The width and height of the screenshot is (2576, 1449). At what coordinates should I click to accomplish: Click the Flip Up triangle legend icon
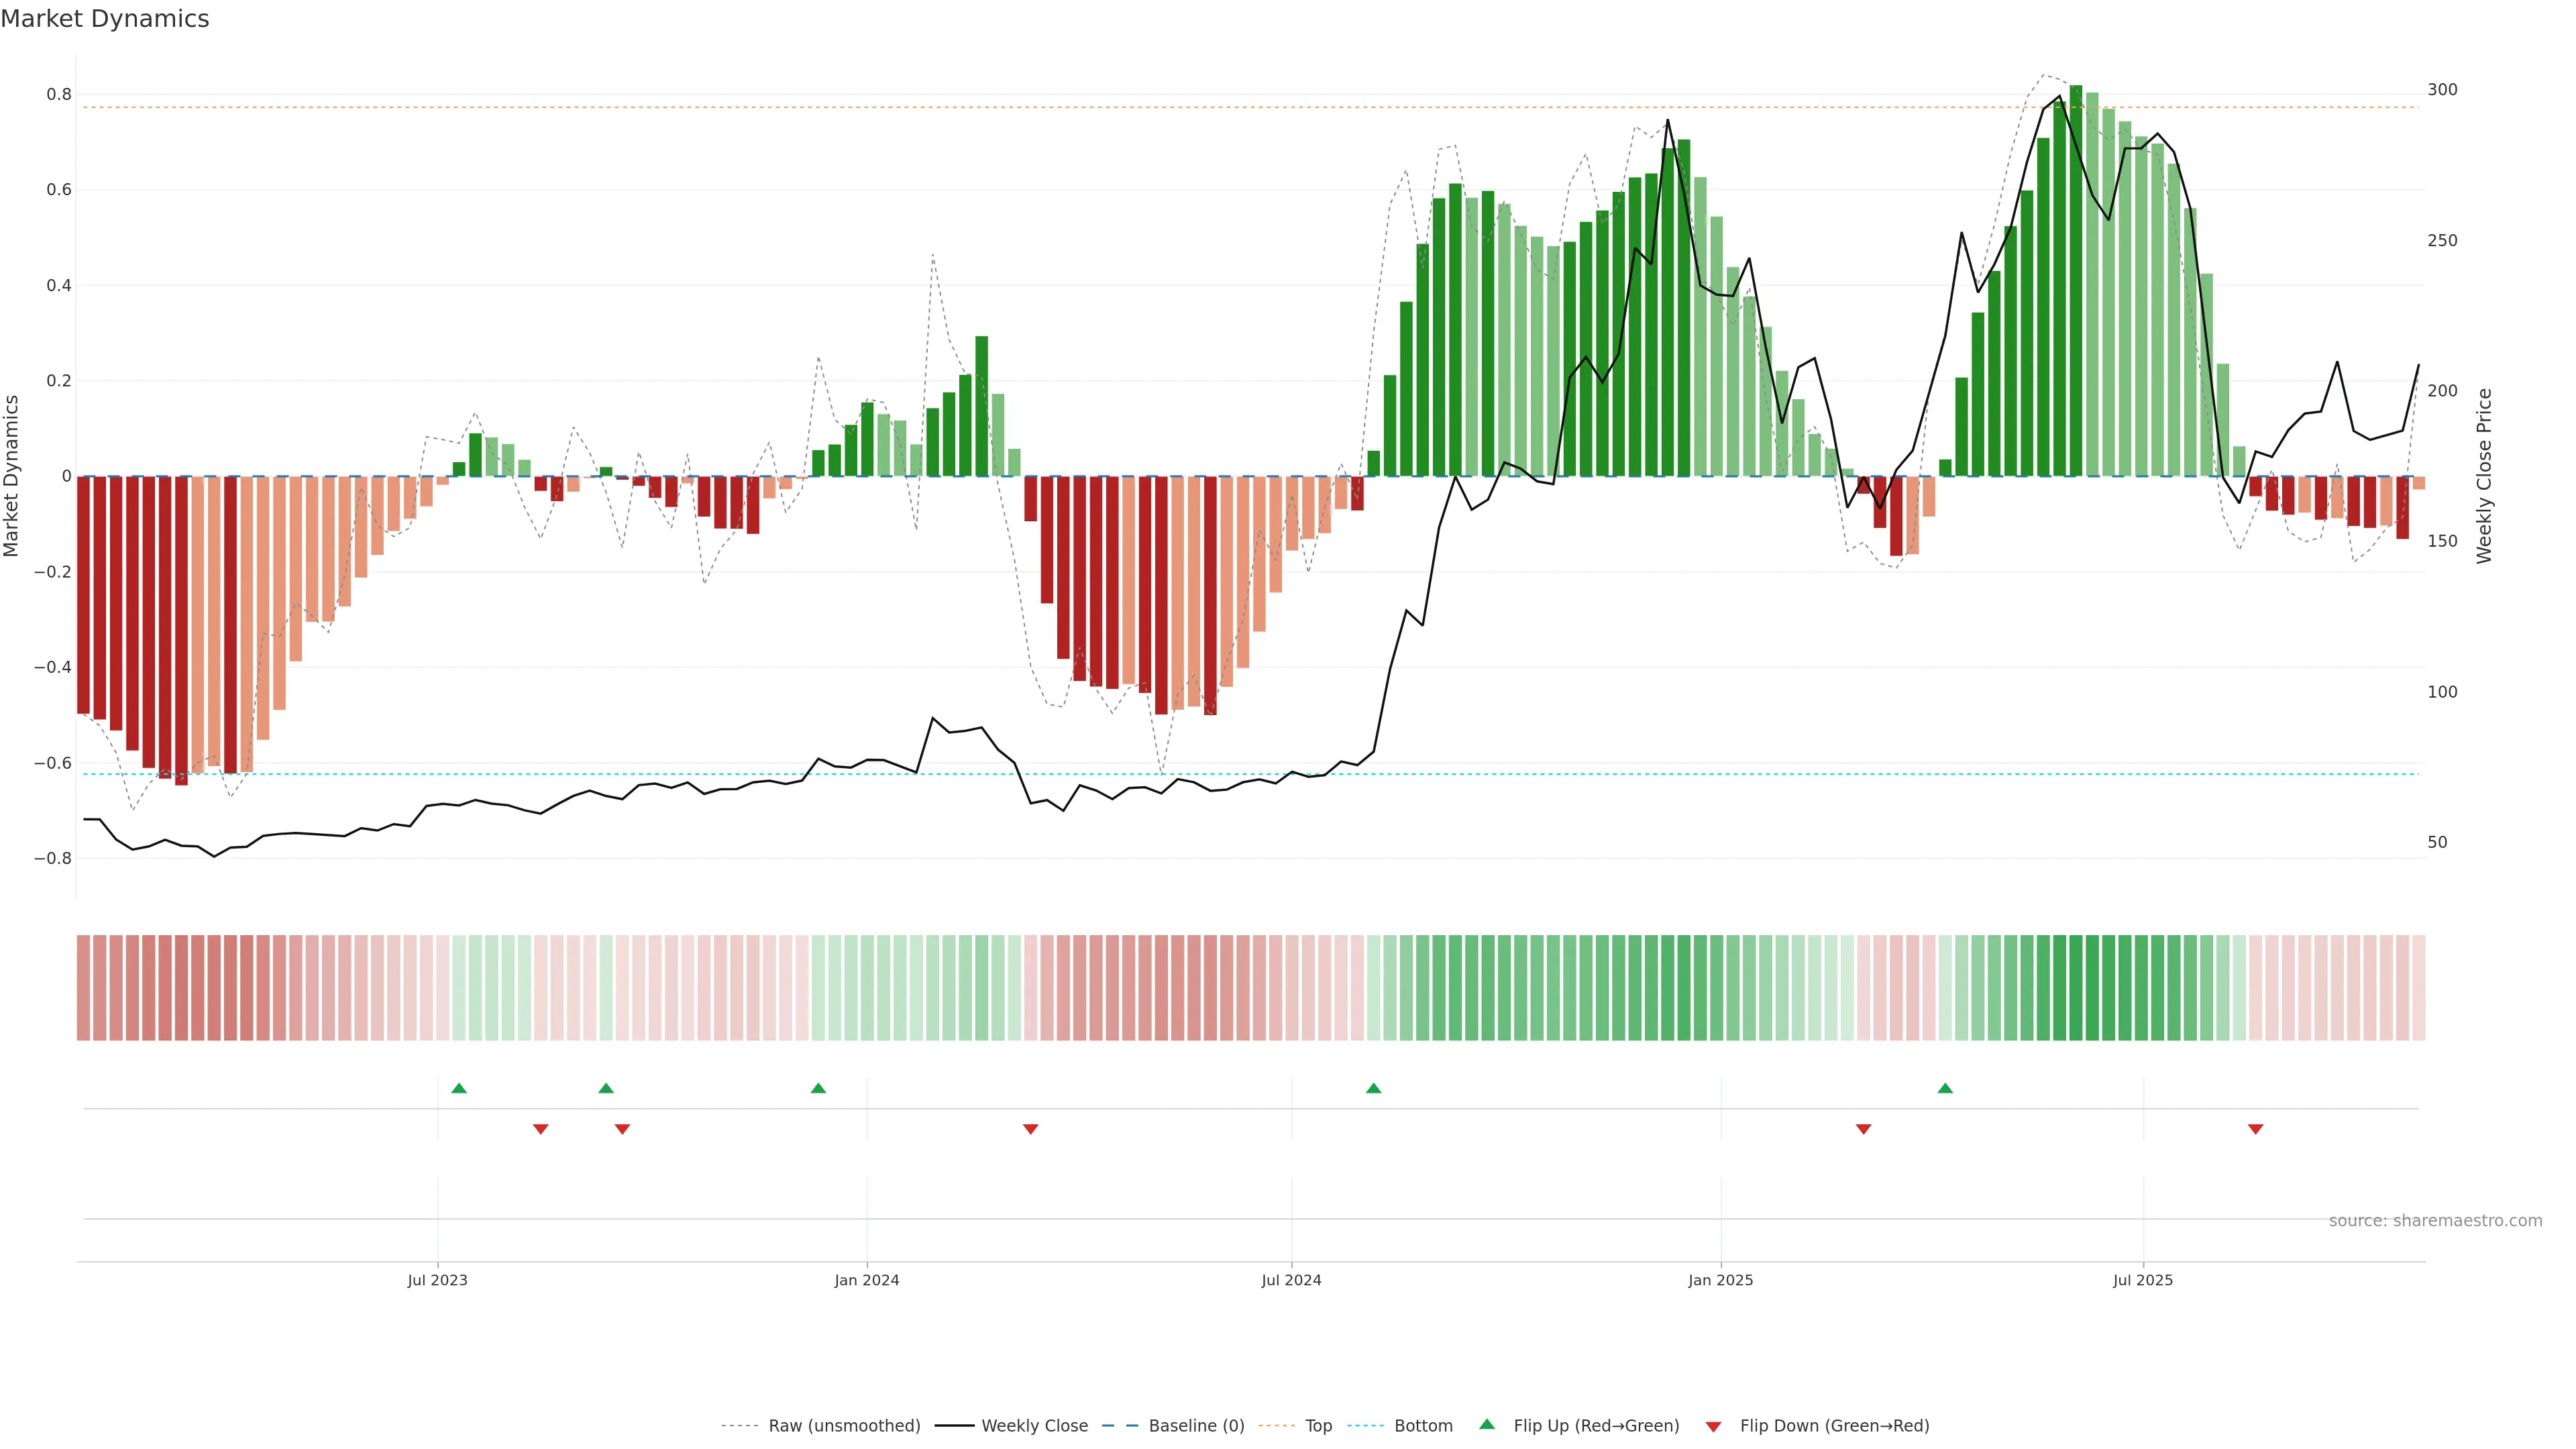click(x=1486, y=1424)
